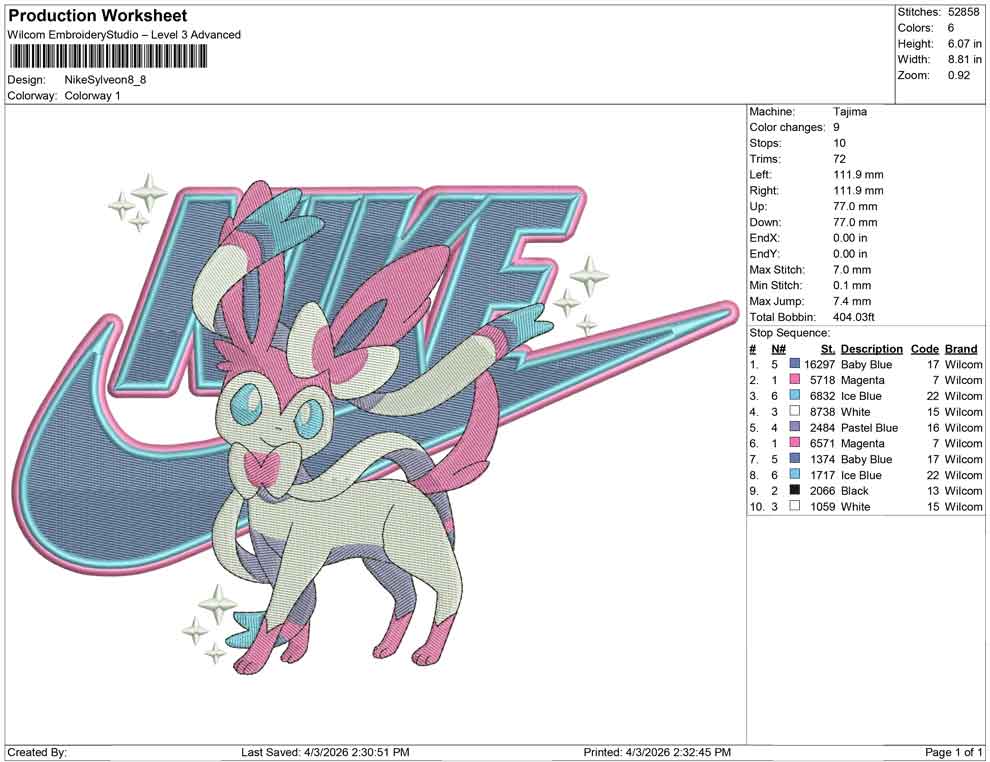The image size is (990, 762).
Task: Click the Description column header
Action: pos(870,348)
